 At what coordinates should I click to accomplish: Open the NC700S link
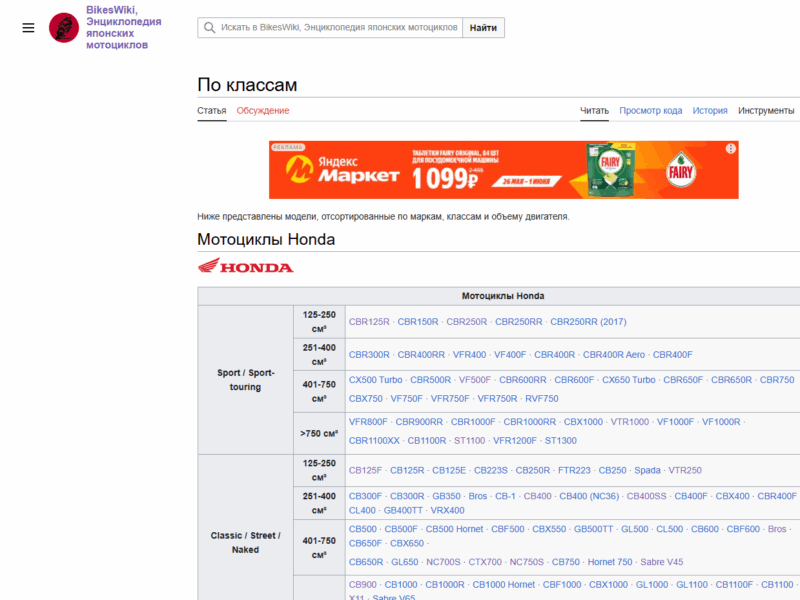pos(443,562)
